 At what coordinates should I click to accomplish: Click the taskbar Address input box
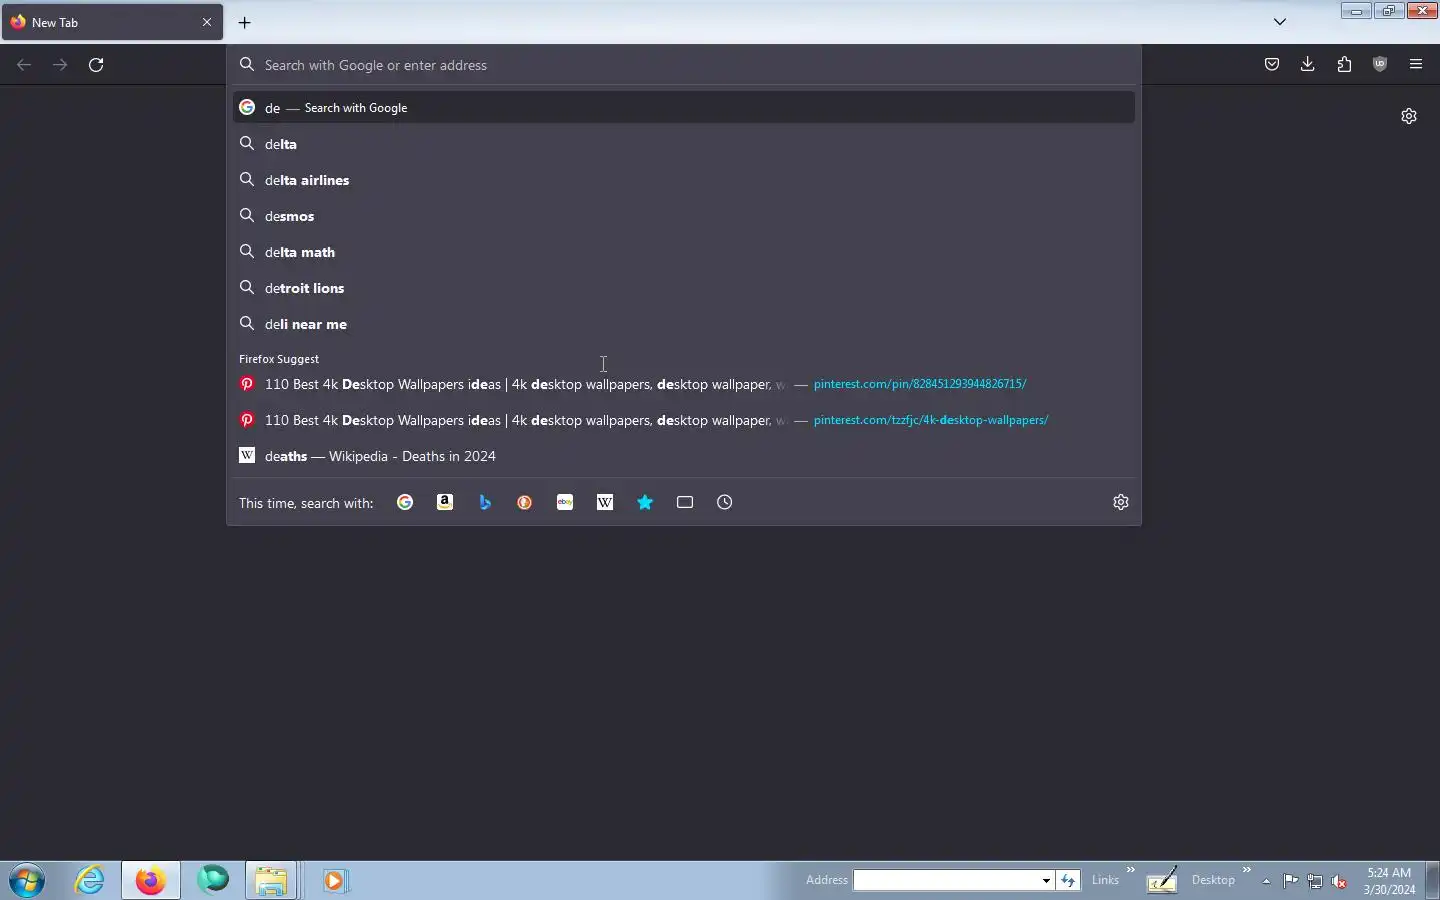pos(946,880)
